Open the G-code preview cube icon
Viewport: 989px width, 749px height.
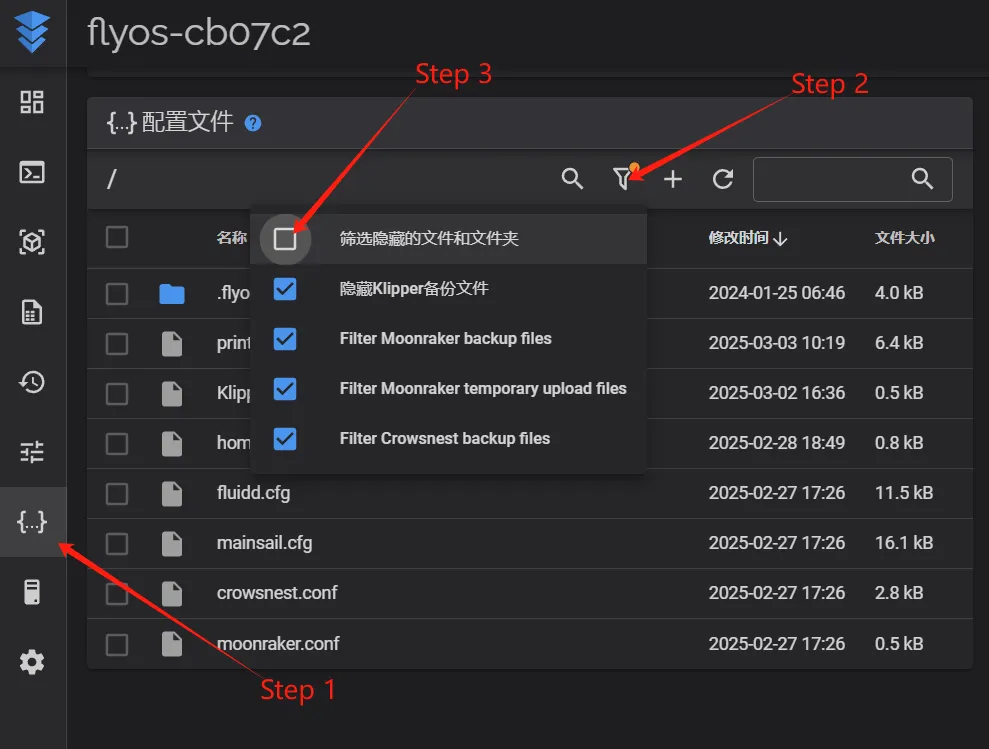tap(32, 242)
